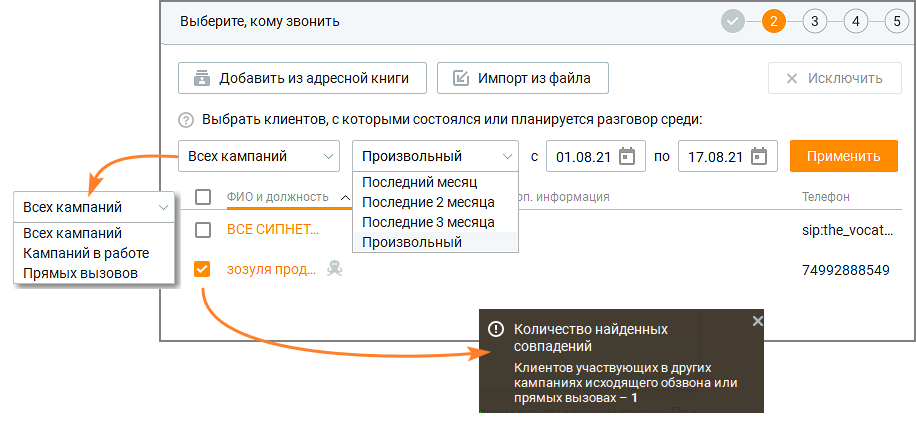Image resolution: width=916 pixels, height=426 pixels.
Task: Go to wizard step 5
Action: click(x=897, y=22)
